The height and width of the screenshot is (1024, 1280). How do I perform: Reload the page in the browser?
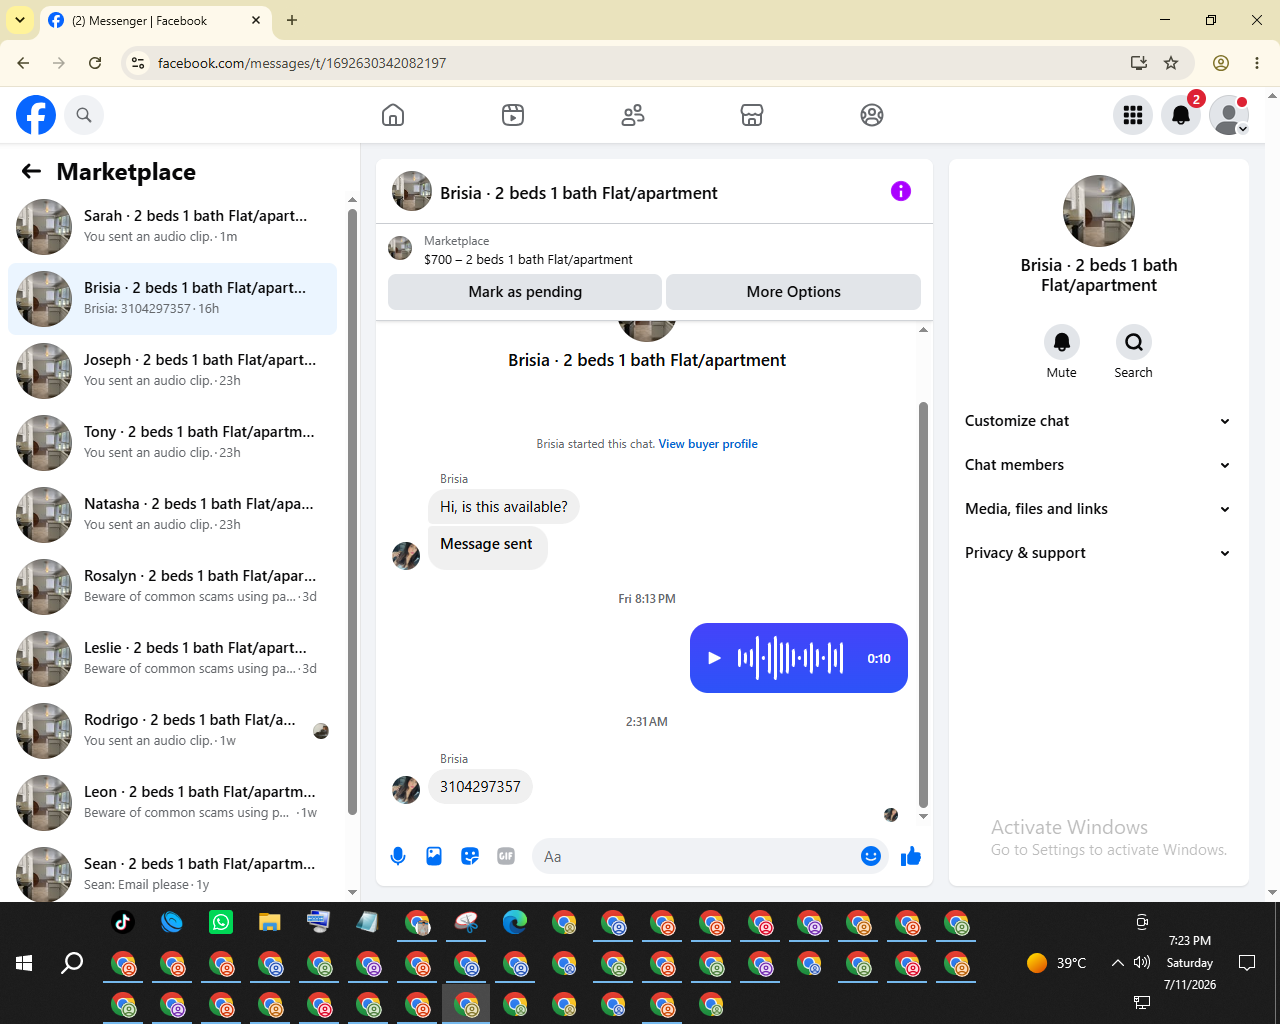95,63
